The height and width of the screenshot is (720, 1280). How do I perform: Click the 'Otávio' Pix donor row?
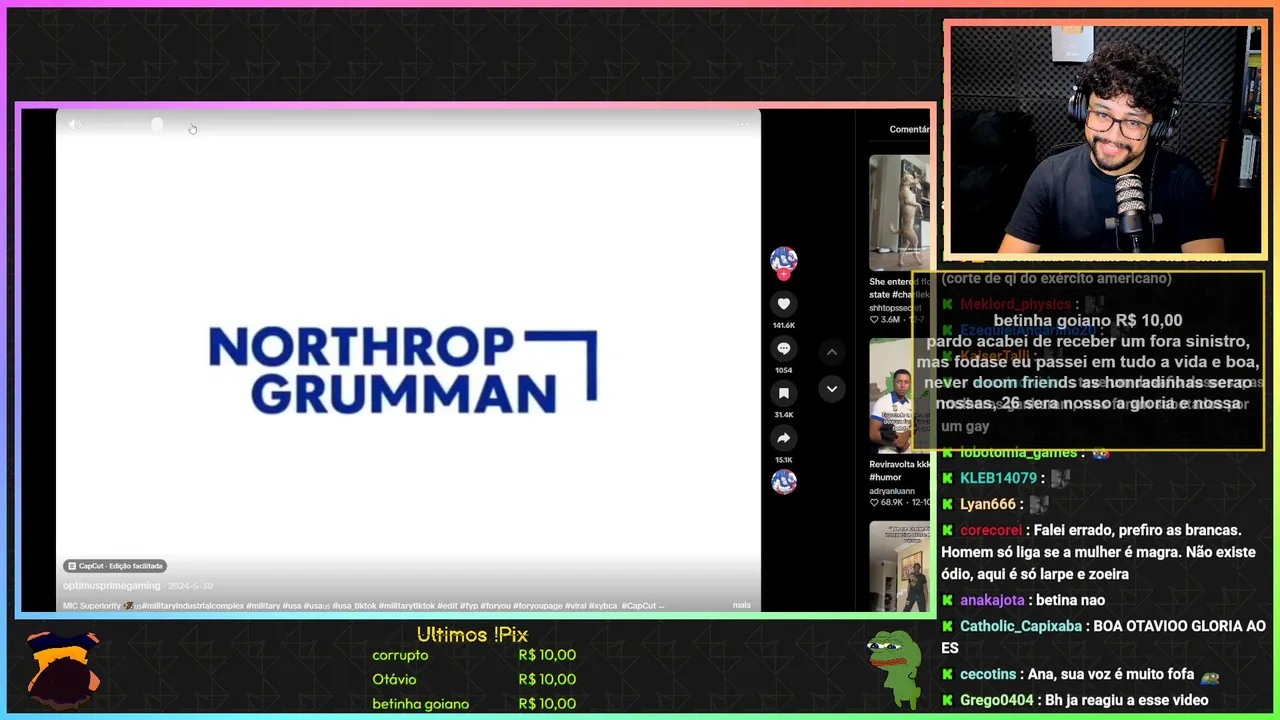474,680
